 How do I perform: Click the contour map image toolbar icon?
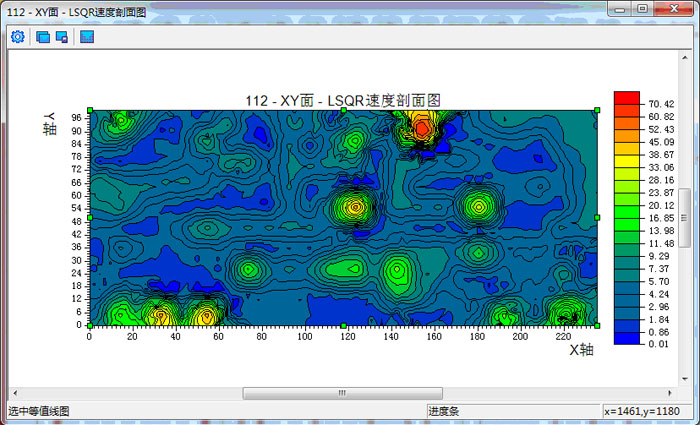click(x=87, y=37)
